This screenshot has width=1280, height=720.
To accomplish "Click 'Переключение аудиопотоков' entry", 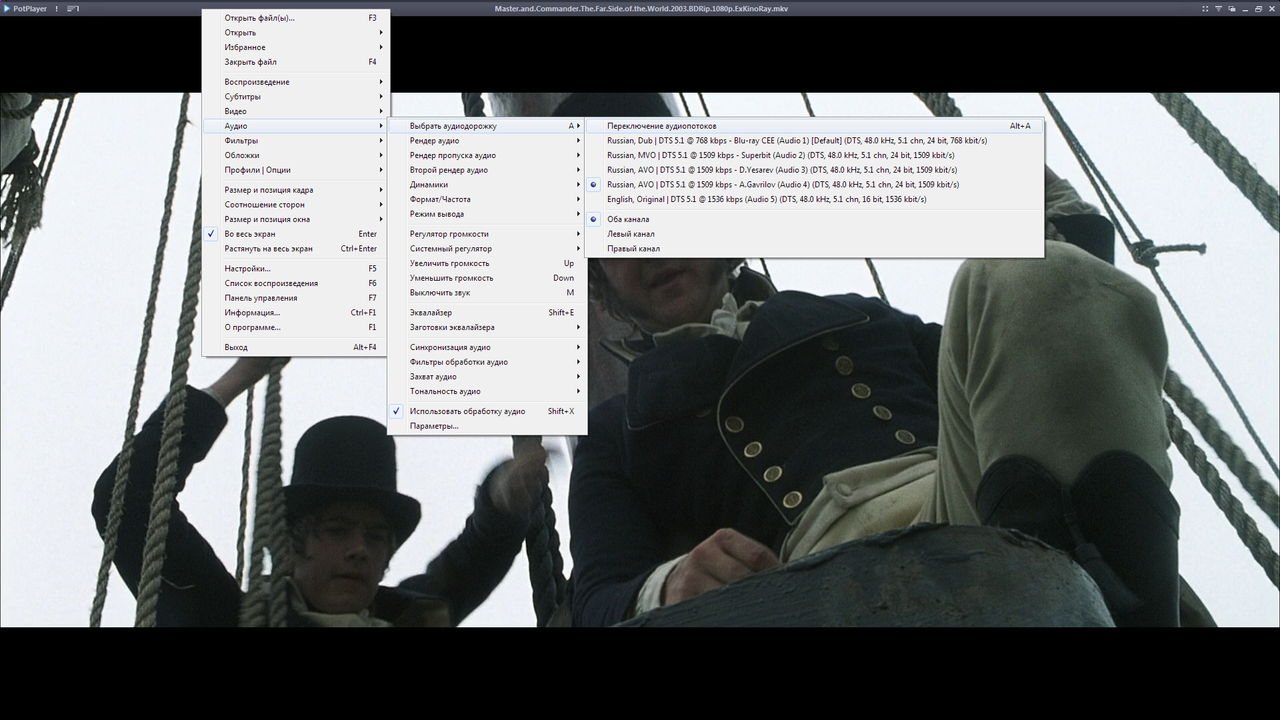I will point(815,126).
